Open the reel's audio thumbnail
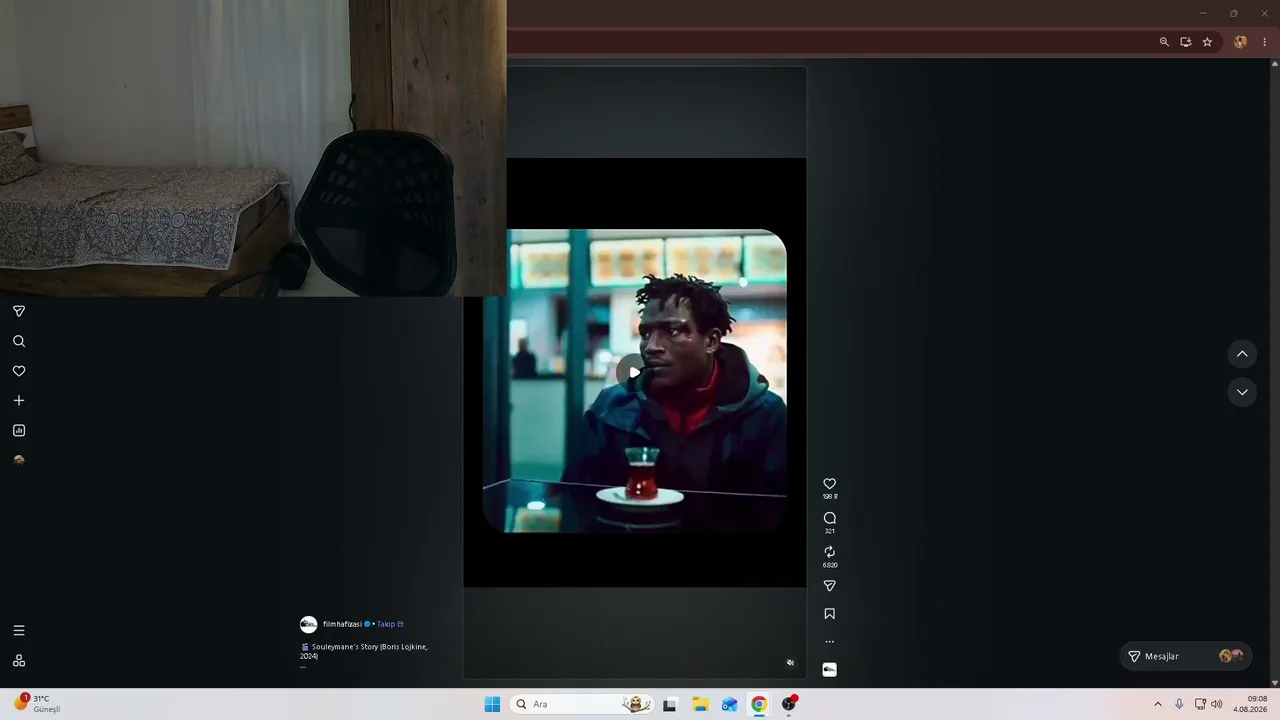1280x720 pixels. point(829,670)
